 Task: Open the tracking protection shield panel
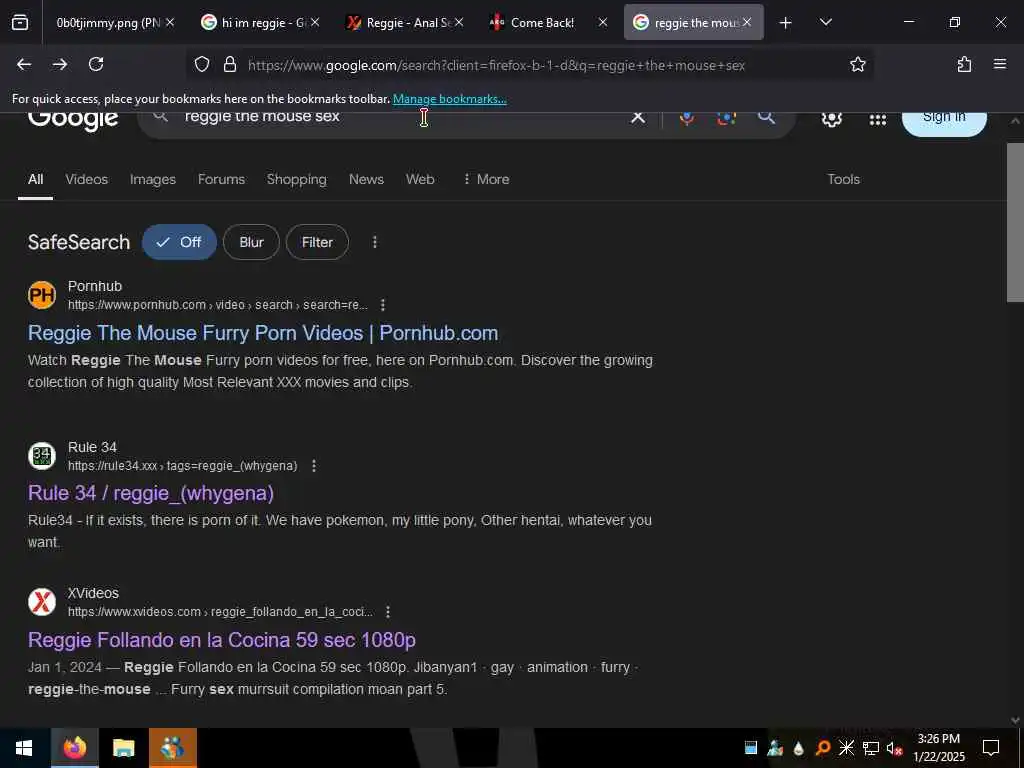click(x=202, y=64)
